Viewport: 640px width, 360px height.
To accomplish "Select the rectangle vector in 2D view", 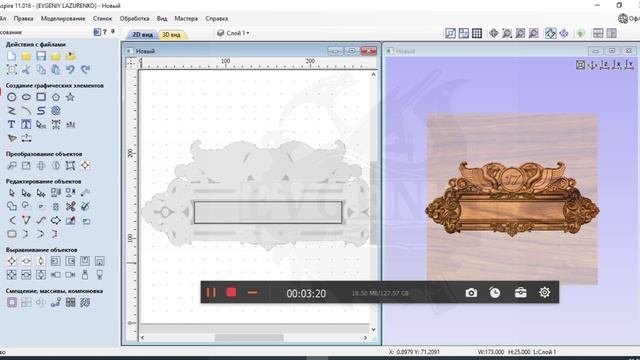I will pos(268,212).
